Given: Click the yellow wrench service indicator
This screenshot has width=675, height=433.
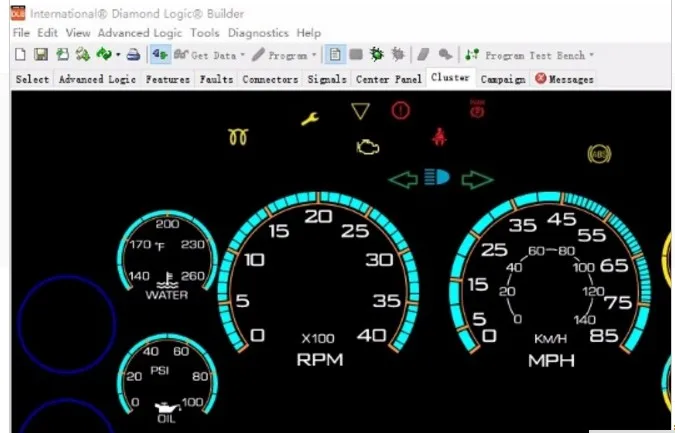Looking at the screenshot, I should 310,119.
